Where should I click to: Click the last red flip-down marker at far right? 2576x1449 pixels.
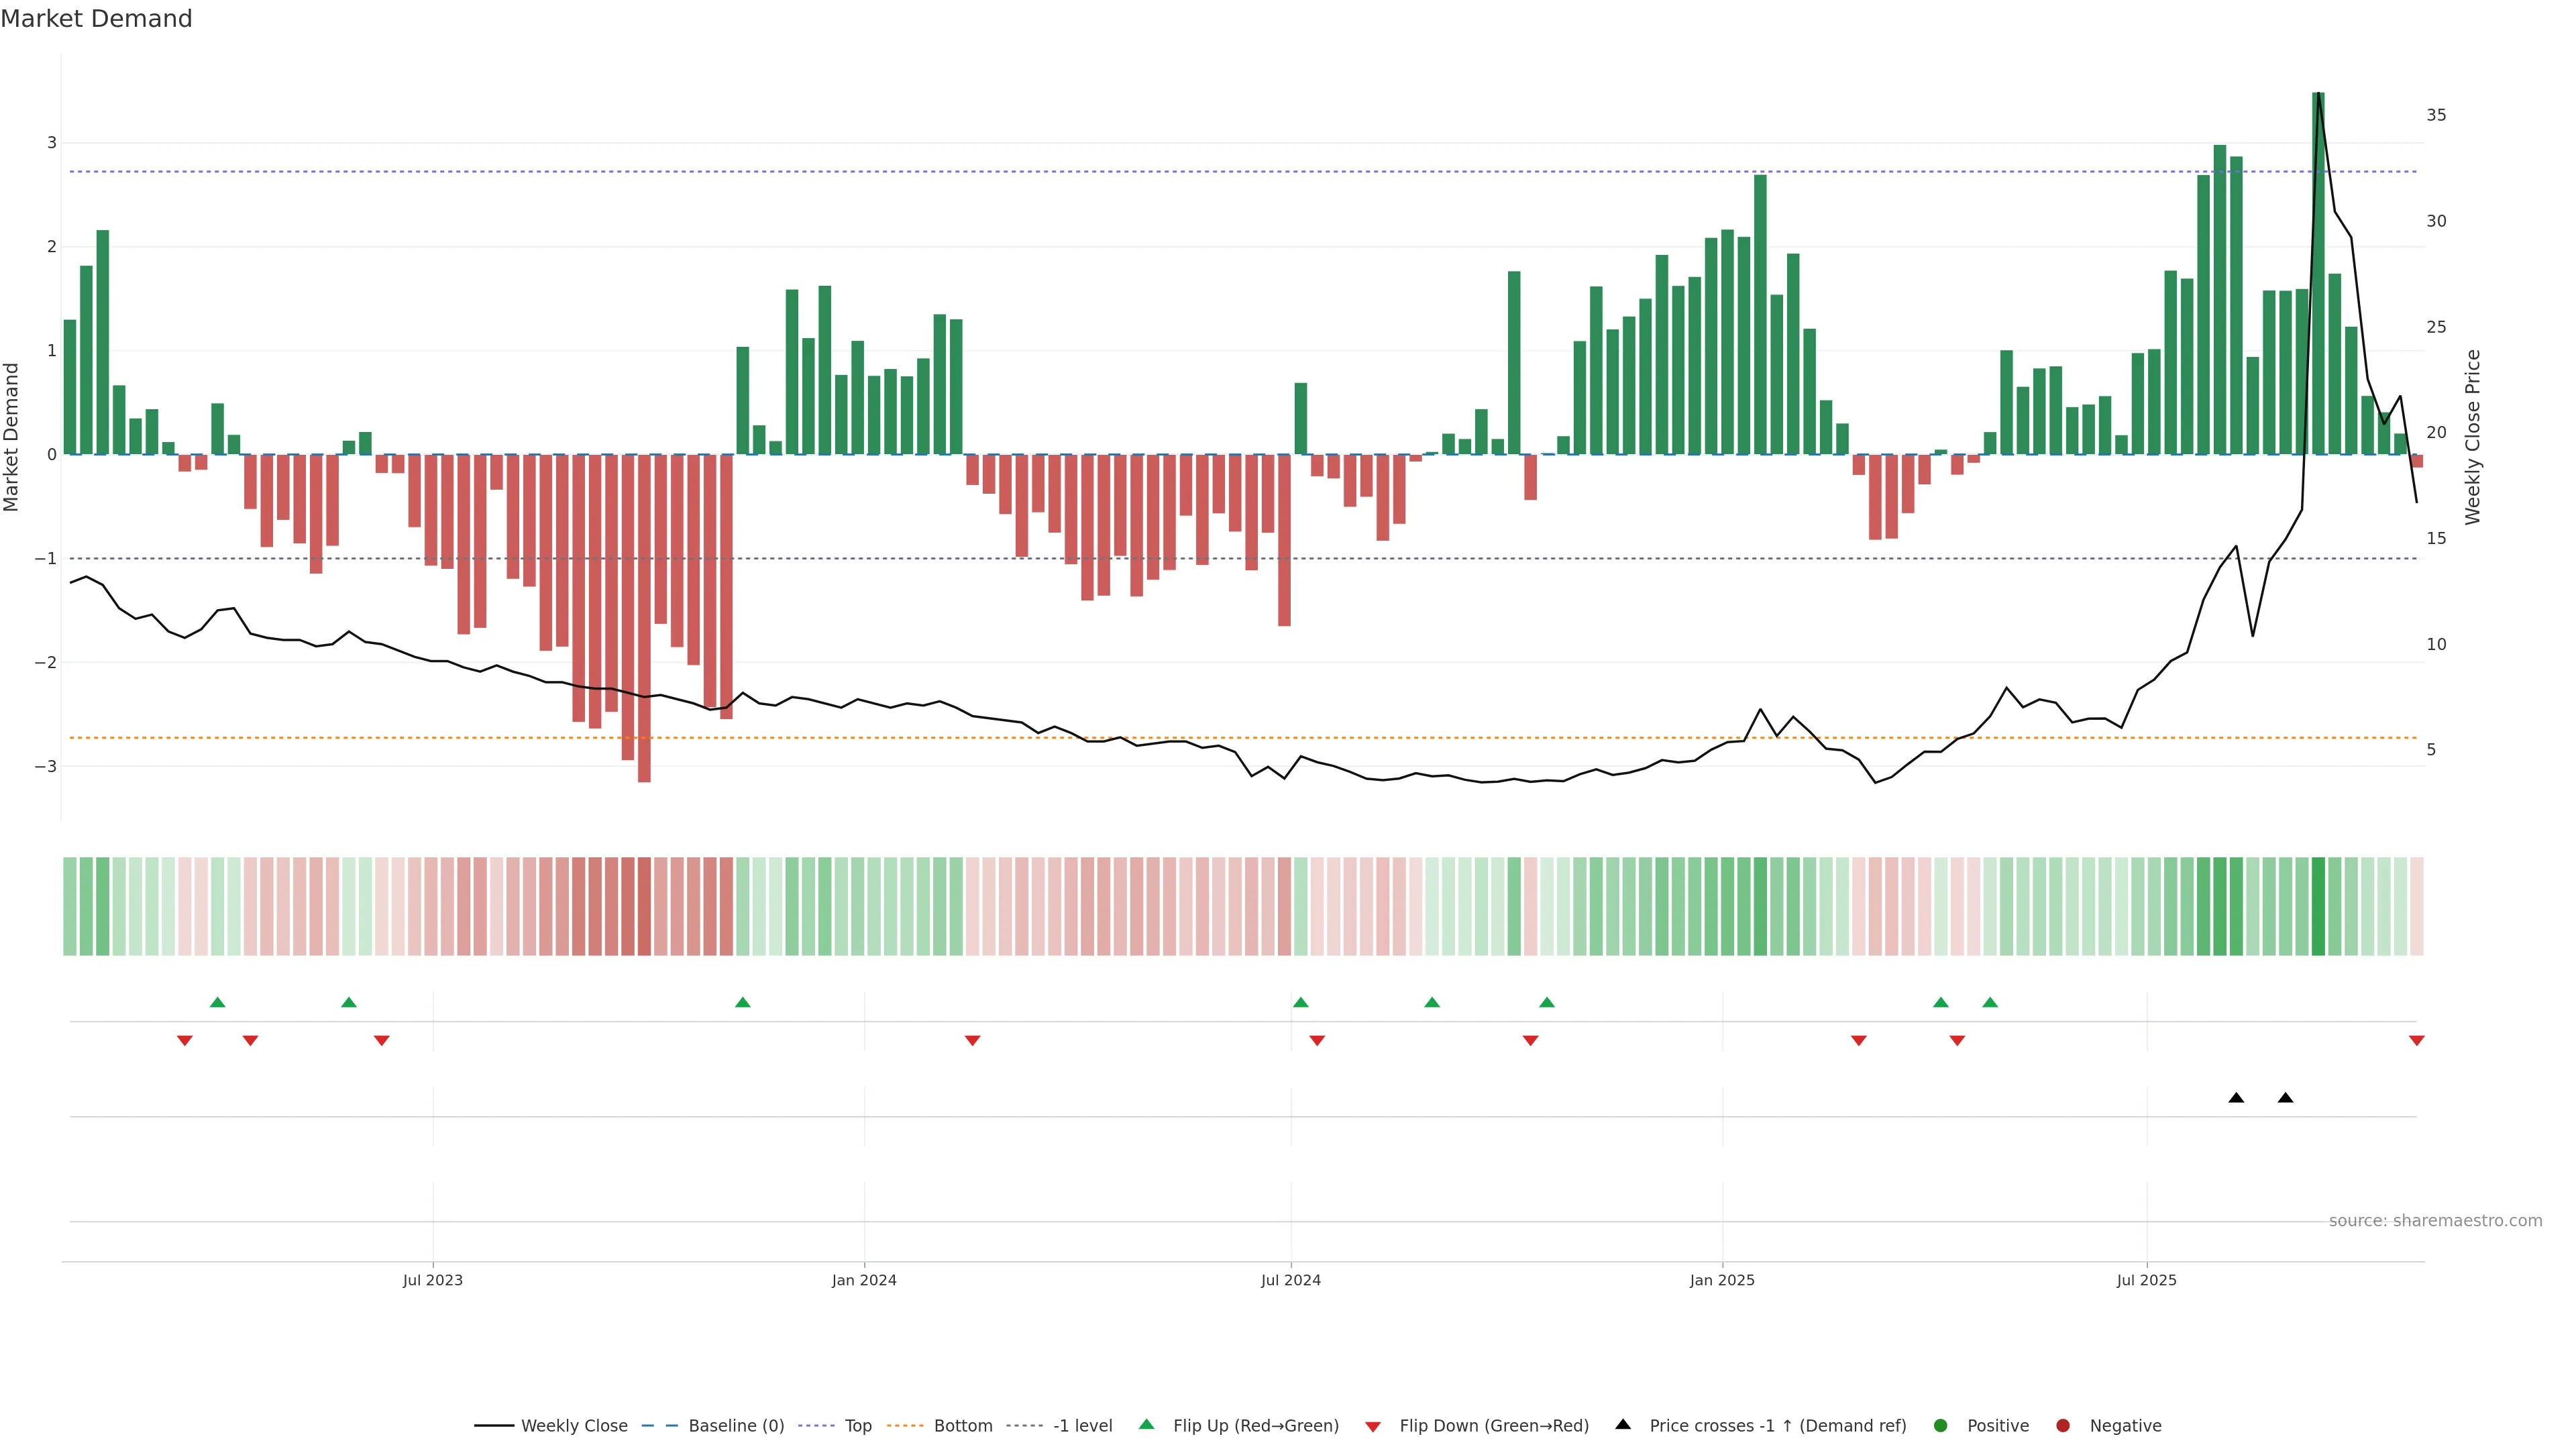[2416, 1041]
